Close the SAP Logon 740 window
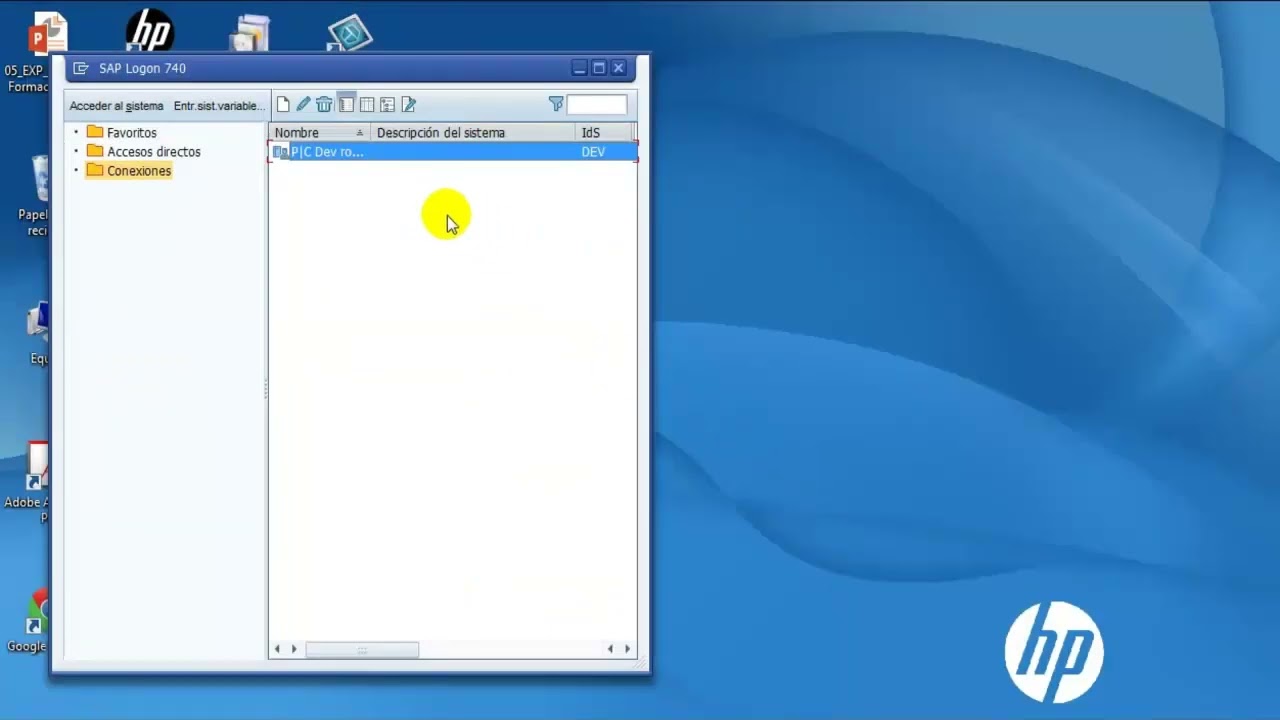This screenshot has height=720, width=1280. pos(618,68)
